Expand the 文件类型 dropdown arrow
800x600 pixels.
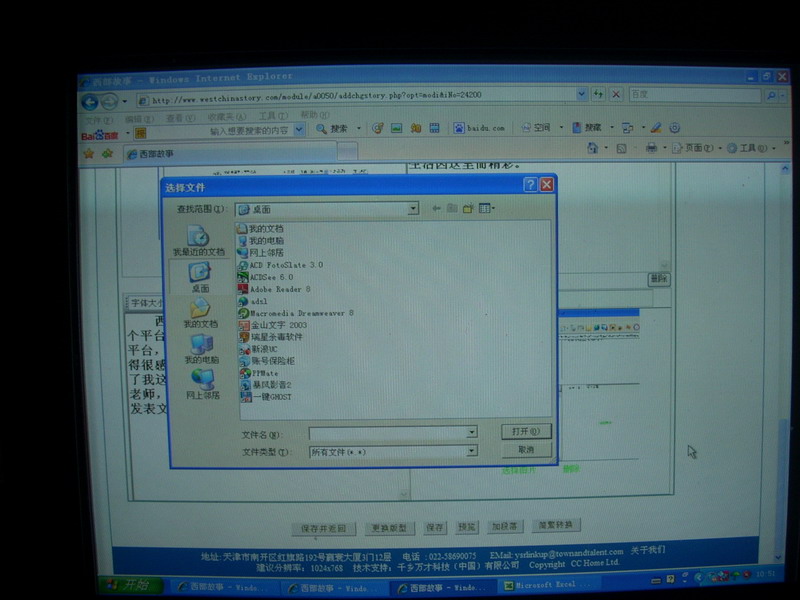(472, 451)
